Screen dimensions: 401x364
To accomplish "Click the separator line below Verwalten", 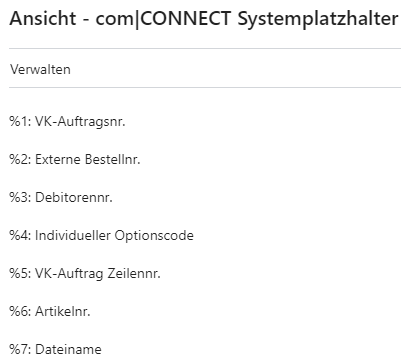I will (205, 88).
